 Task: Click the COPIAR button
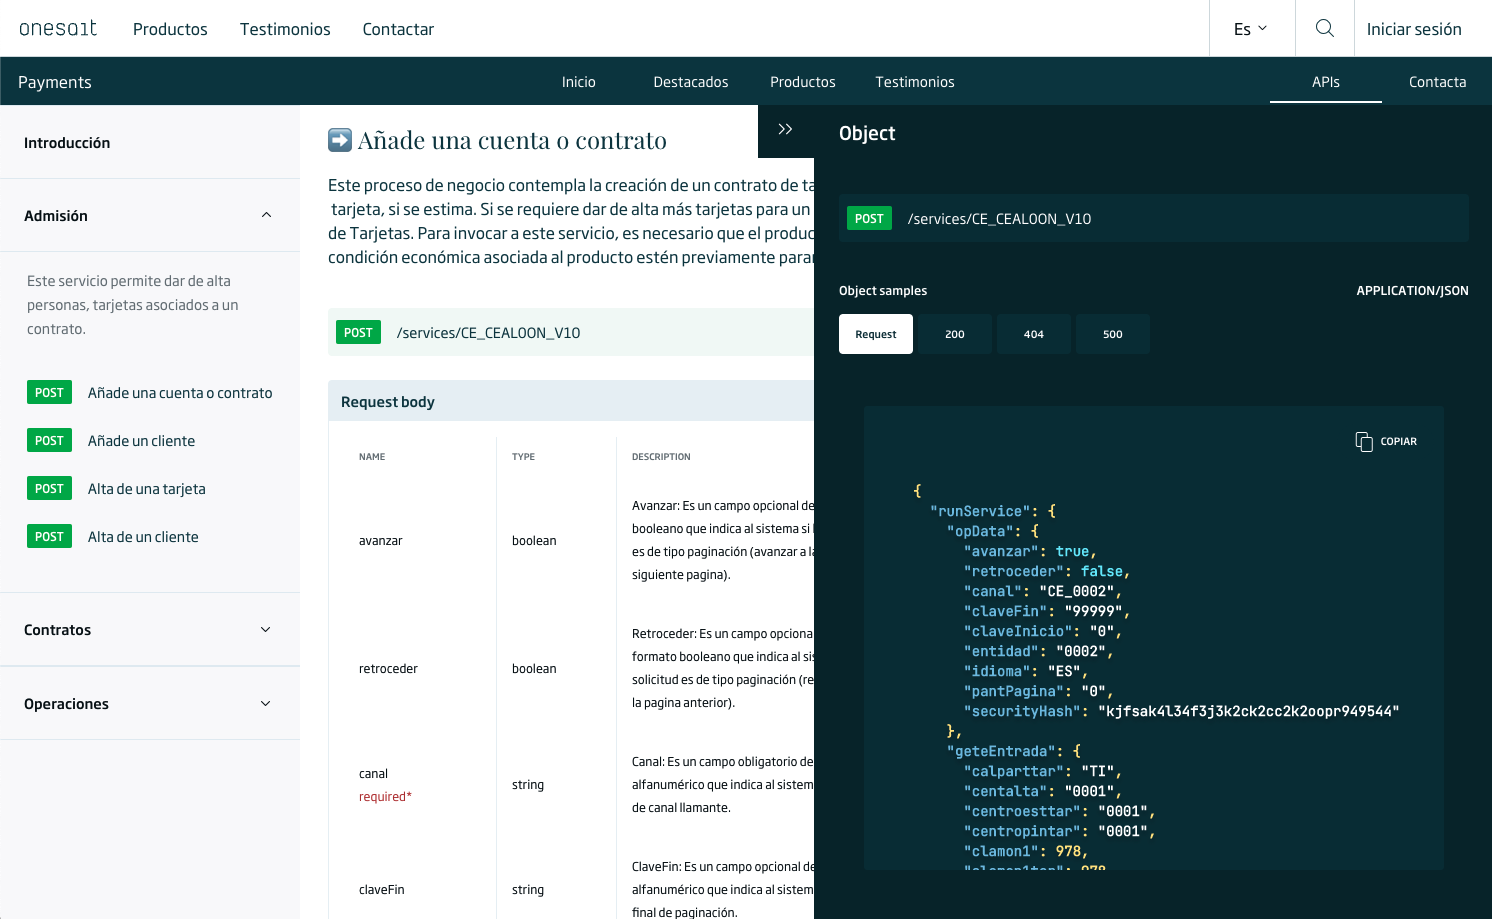1386,441
